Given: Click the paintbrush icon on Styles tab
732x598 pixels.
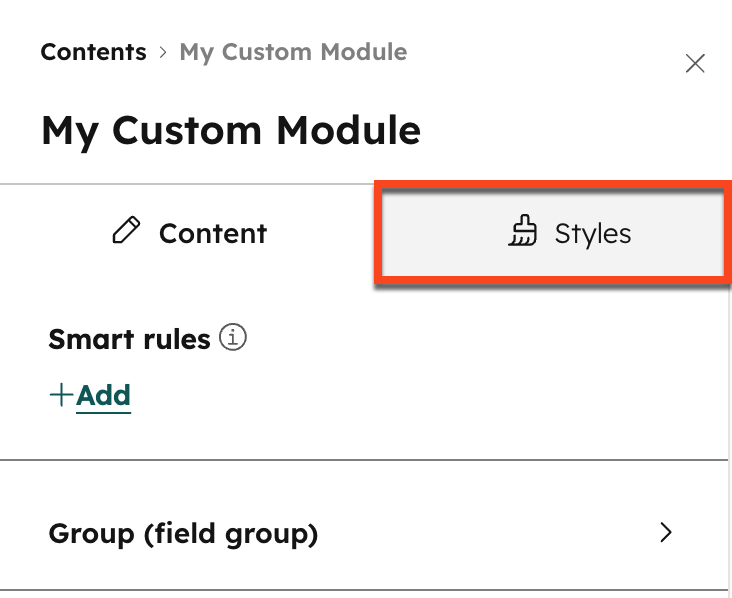Looking at the screenshot, I should 522,233.
